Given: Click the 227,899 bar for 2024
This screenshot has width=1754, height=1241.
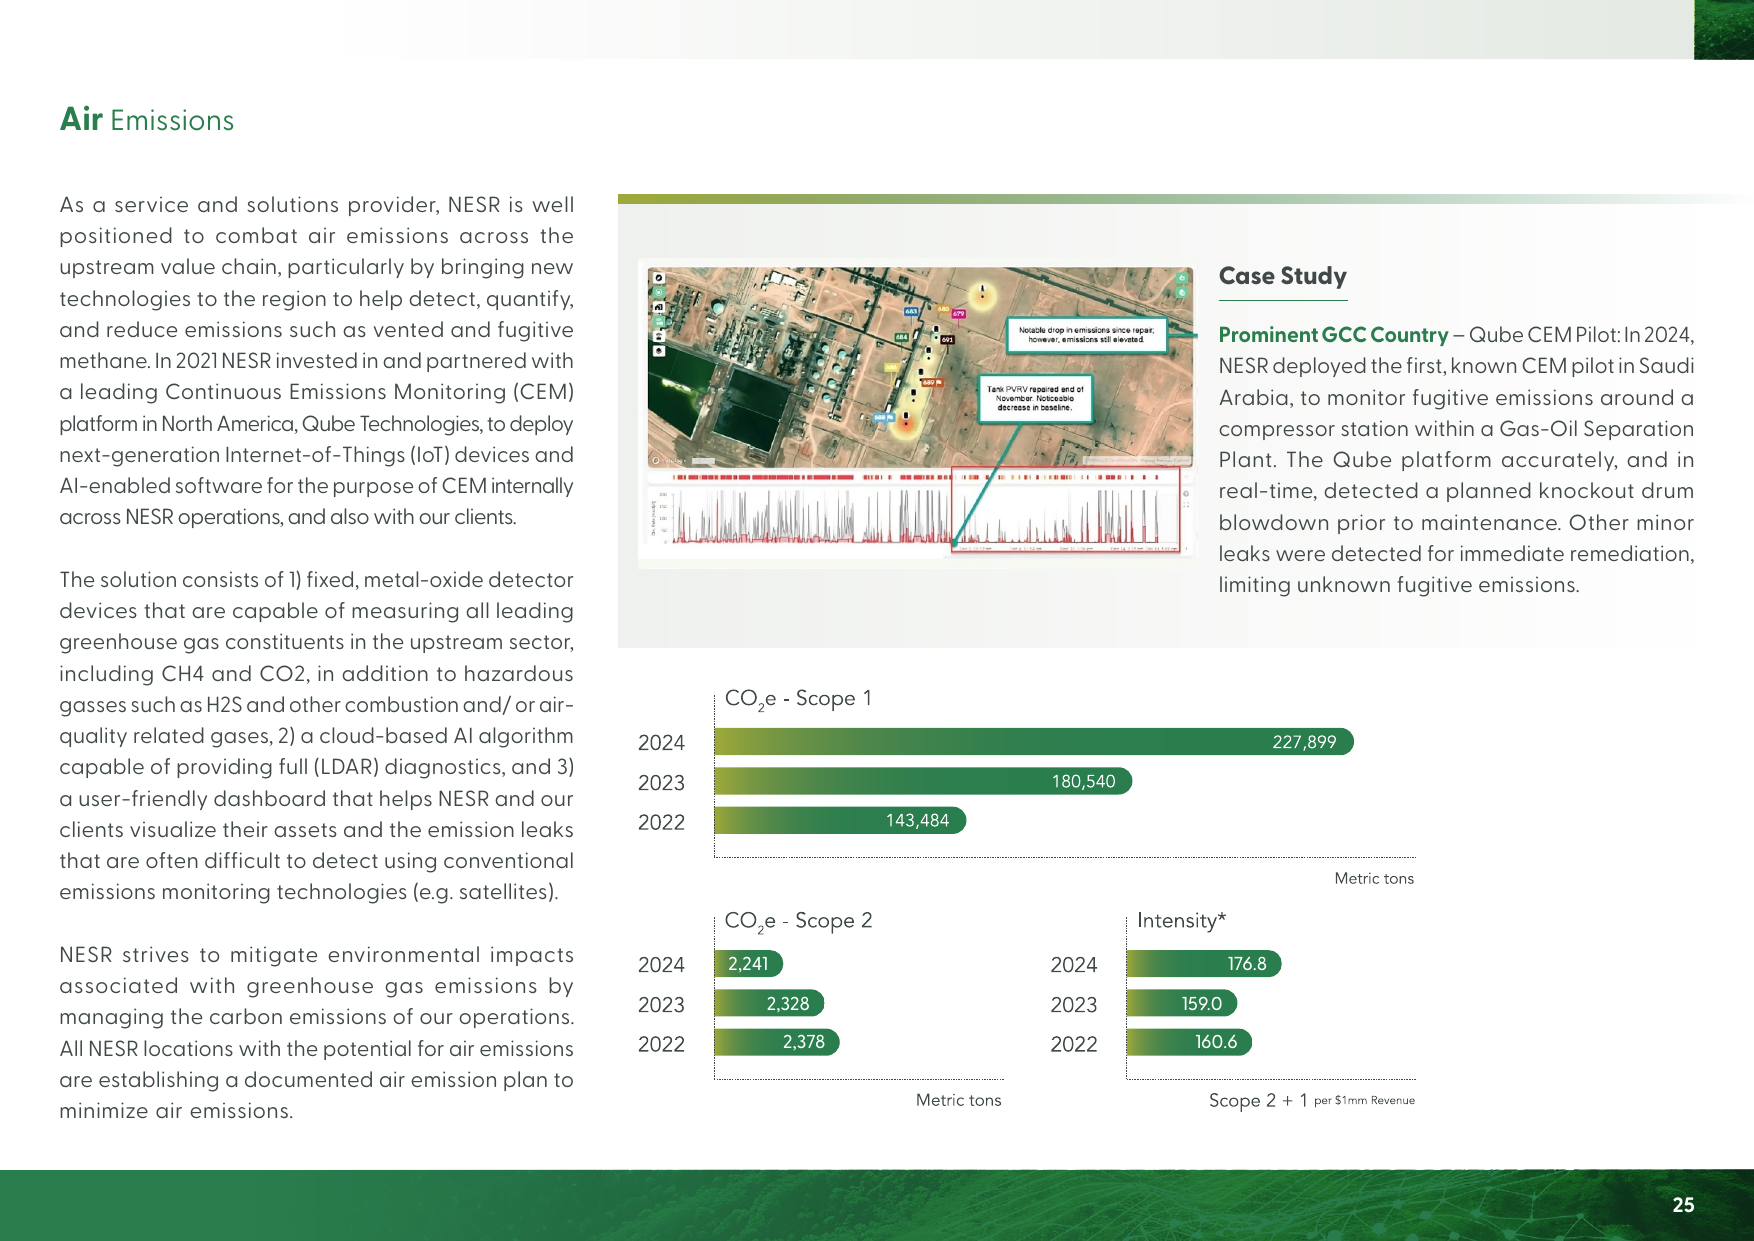Looking at the screenshot, I should 1034,742.
